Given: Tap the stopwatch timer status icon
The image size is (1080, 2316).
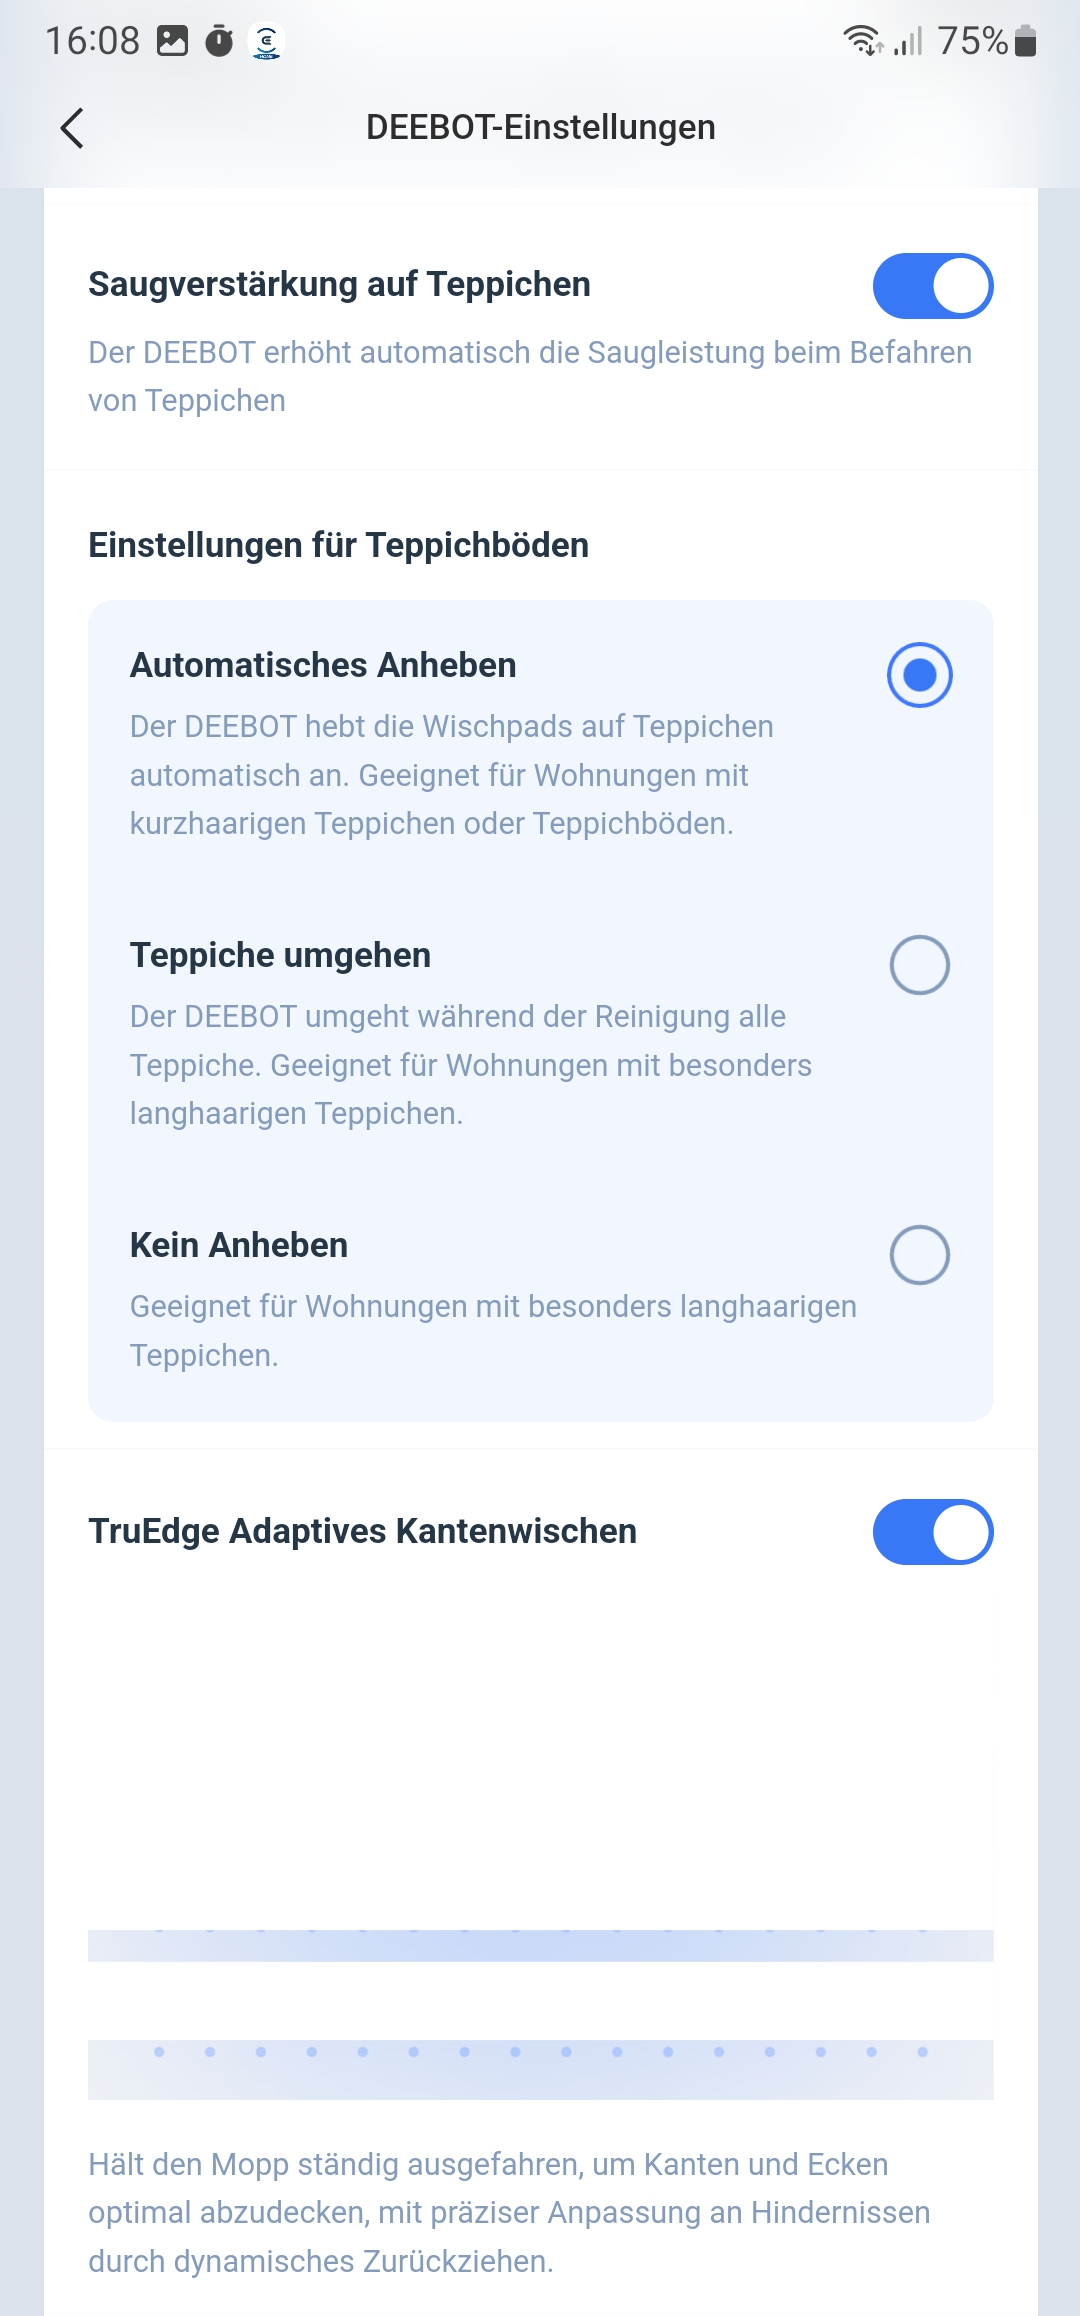Looking at the screenshot, I should 219,41.
